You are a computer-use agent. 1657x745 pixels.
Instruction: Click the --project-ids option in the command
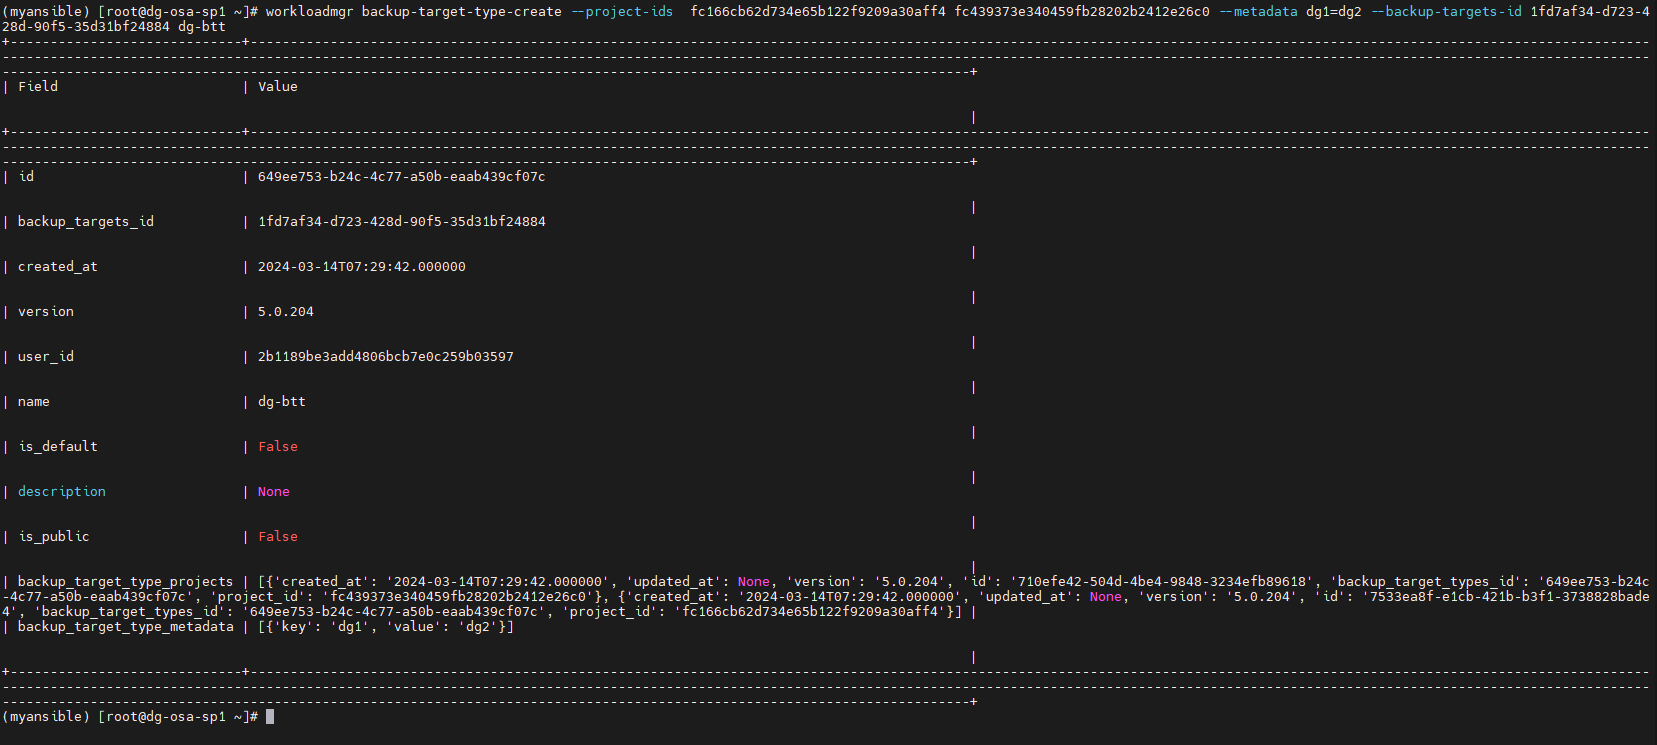point(622,12)
